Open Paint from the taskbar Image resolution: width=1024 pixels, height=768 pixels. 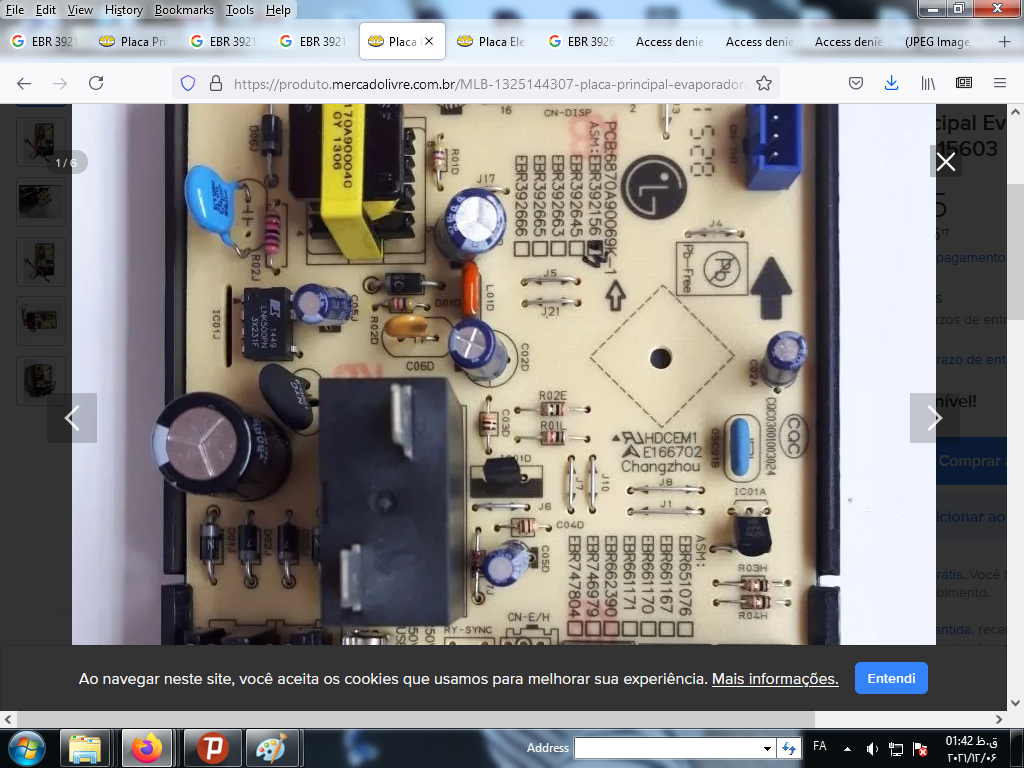pyautogui.click(x=271, y=748)
